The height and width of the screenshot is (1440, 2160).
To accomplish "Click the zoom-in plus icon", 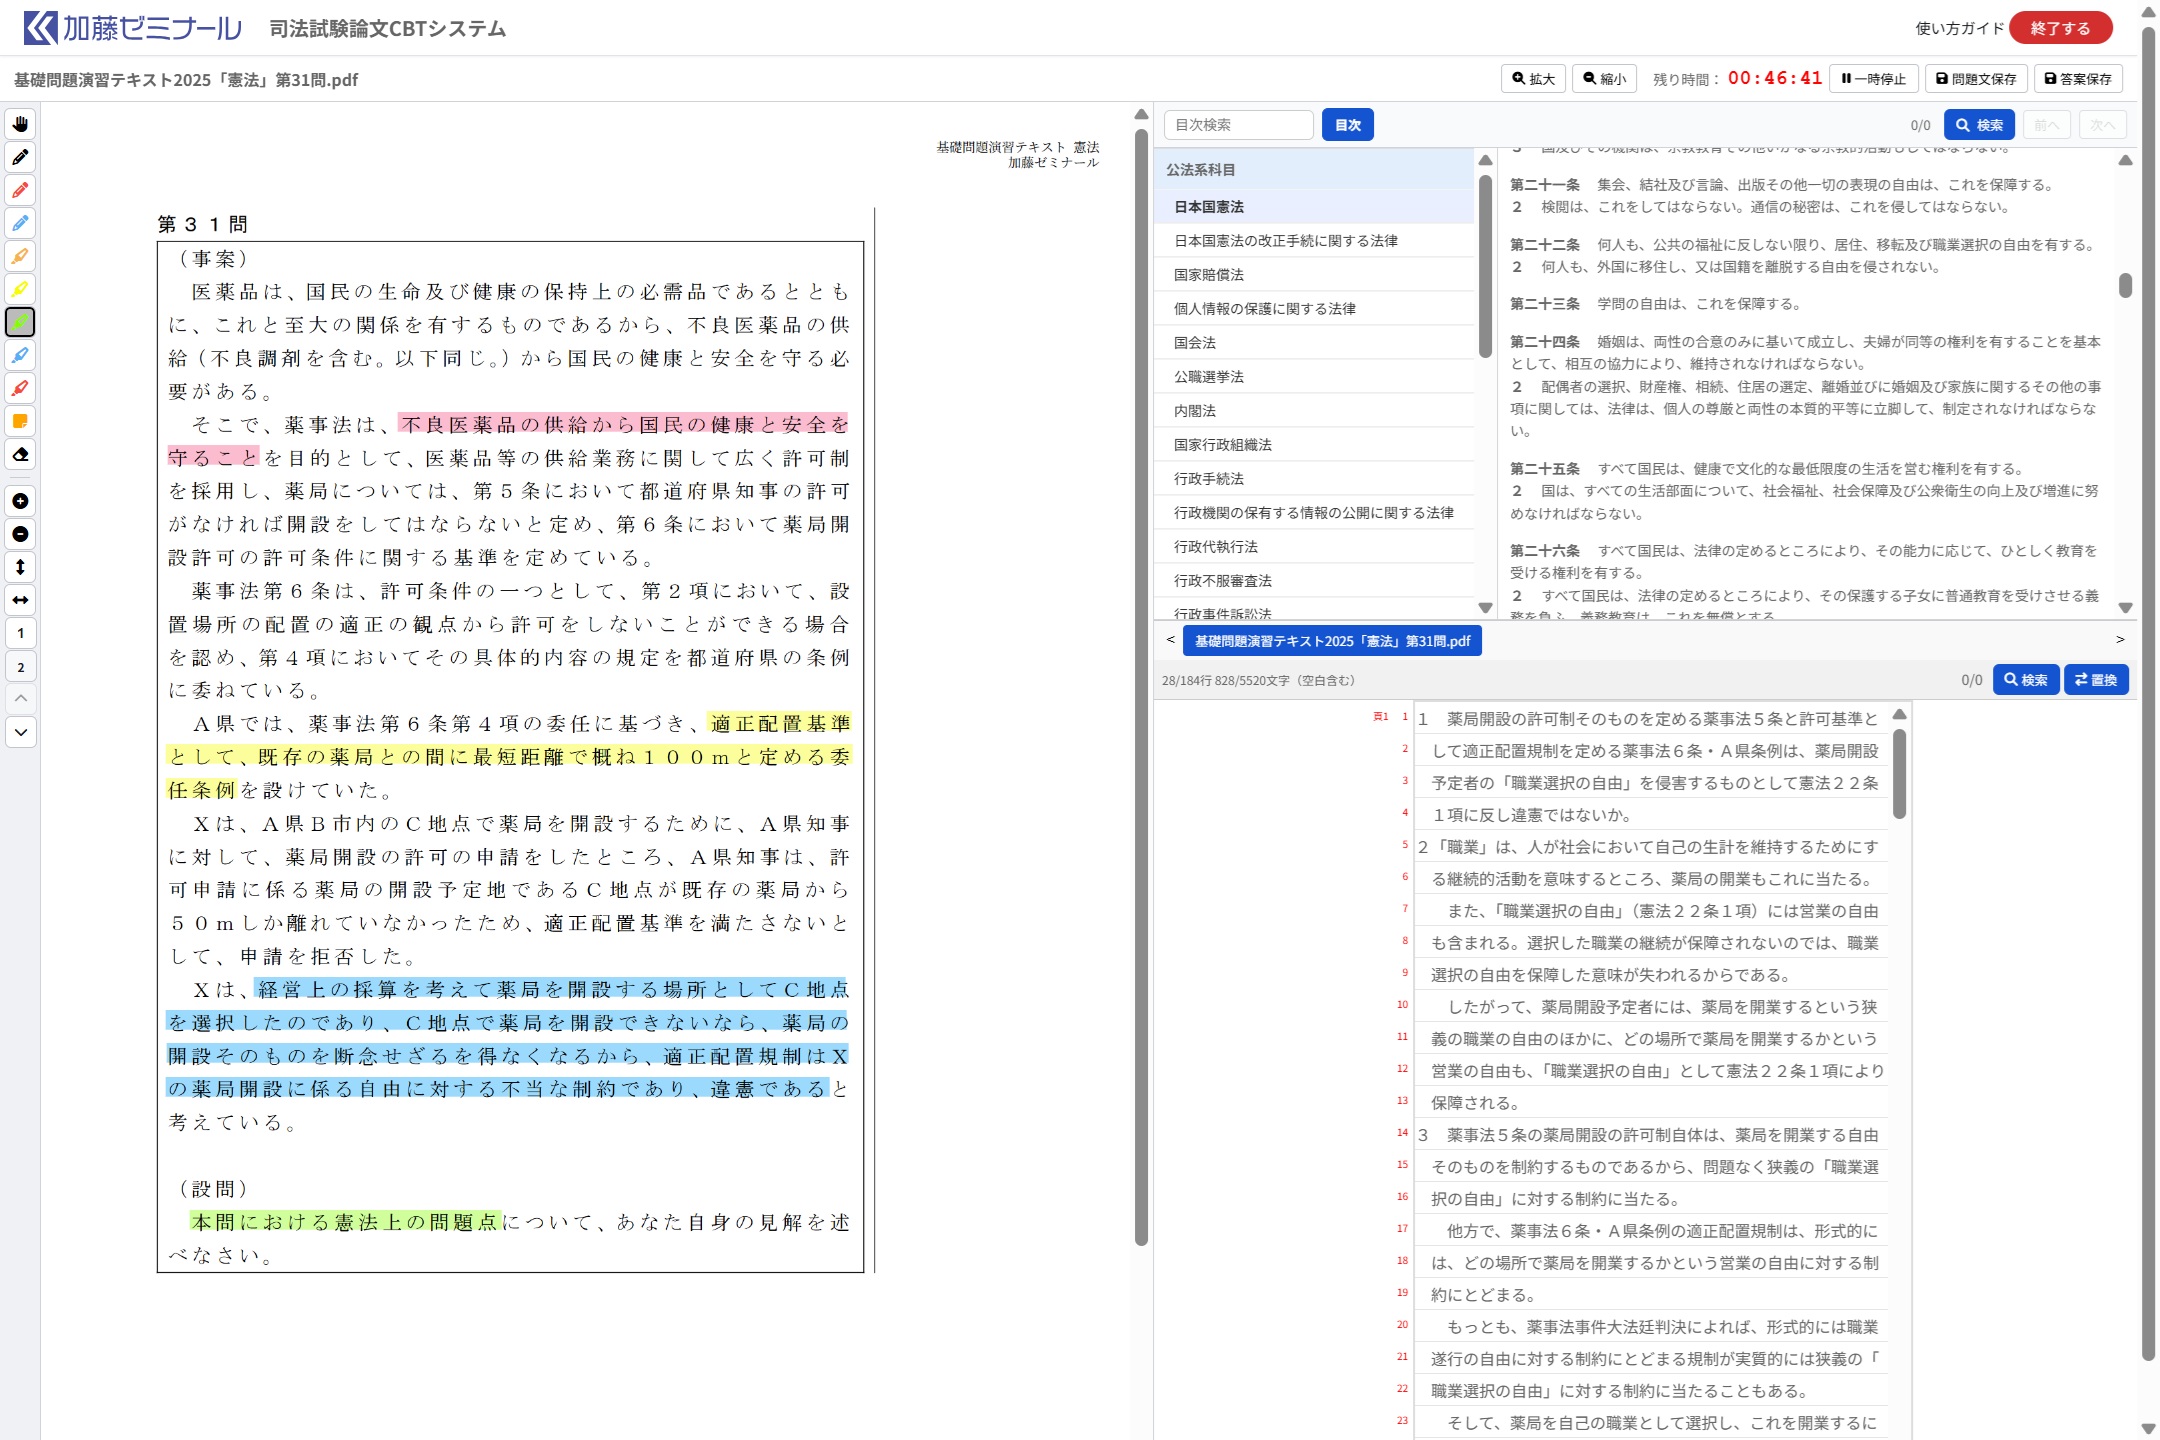I will (20, 501).
